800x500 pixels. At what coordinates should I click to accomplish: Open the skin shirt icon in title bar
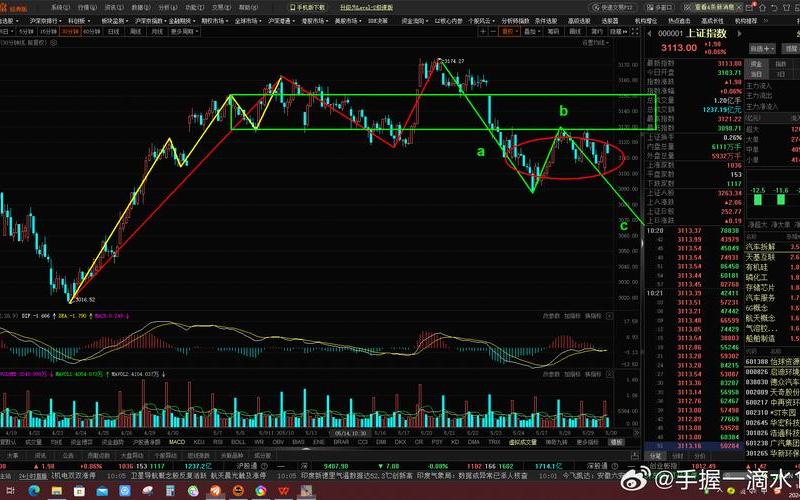pyautogui.click(x=786, y=7)
